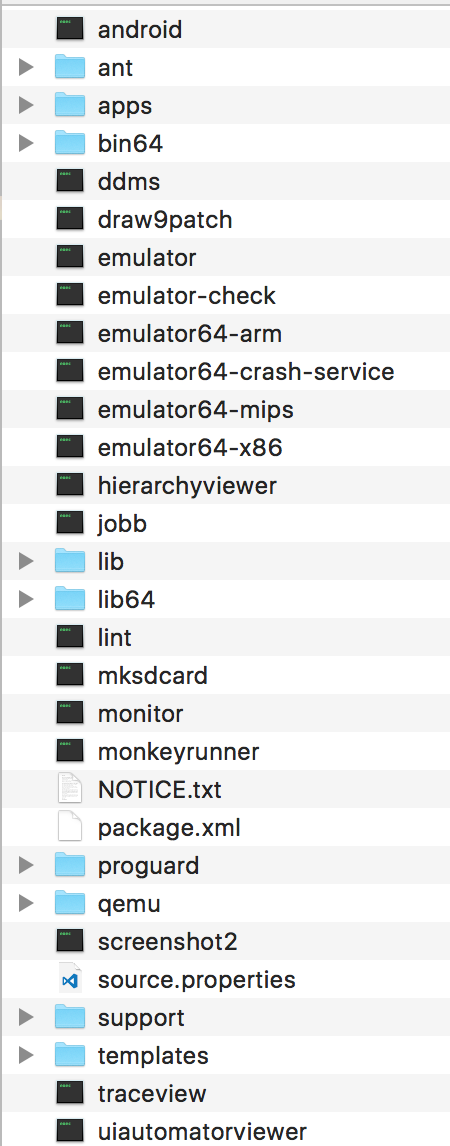Click the lint executable icon

(x=70, y=637)
